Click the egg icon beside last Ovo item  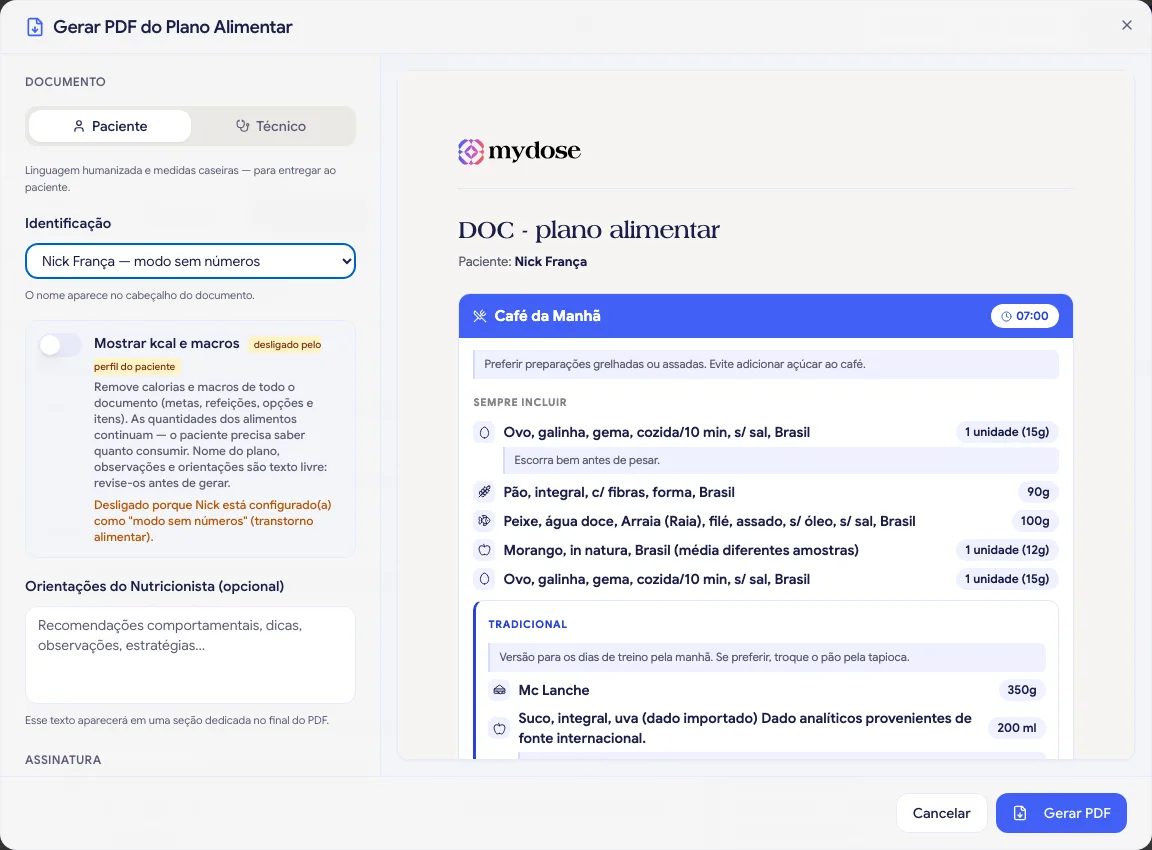coord(484,579)
